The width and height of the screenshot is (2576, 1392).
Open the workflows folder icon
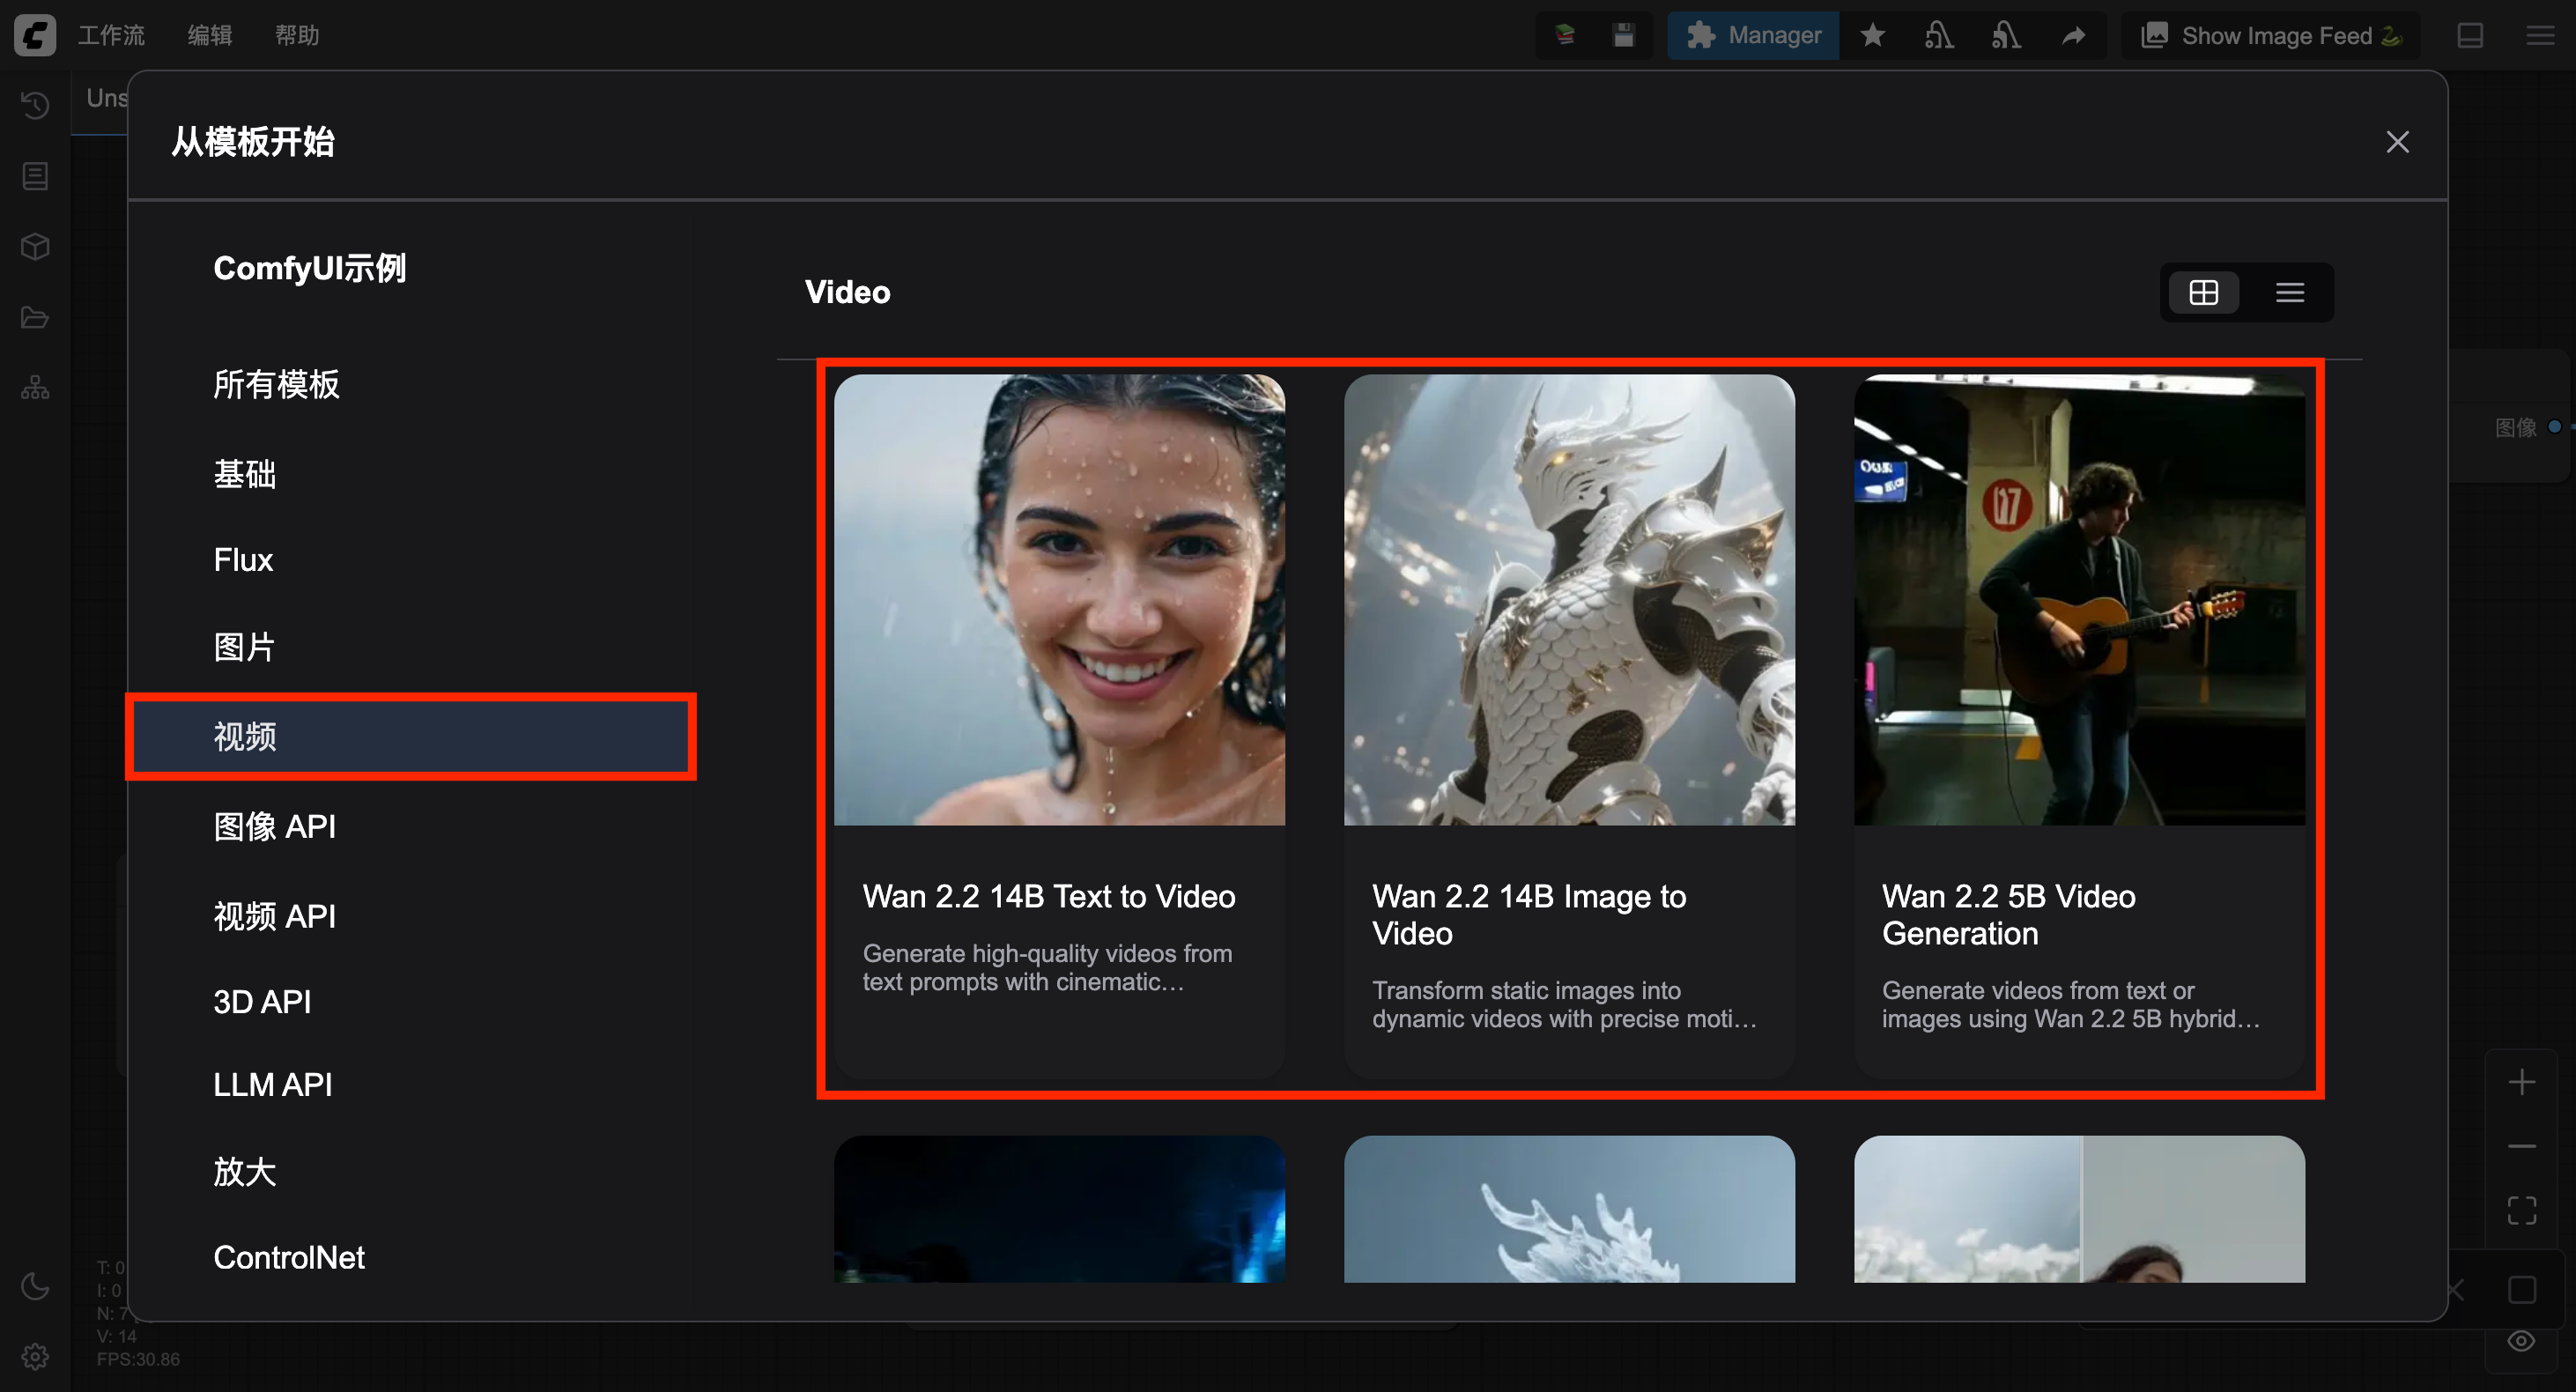(x=35, y=318)
